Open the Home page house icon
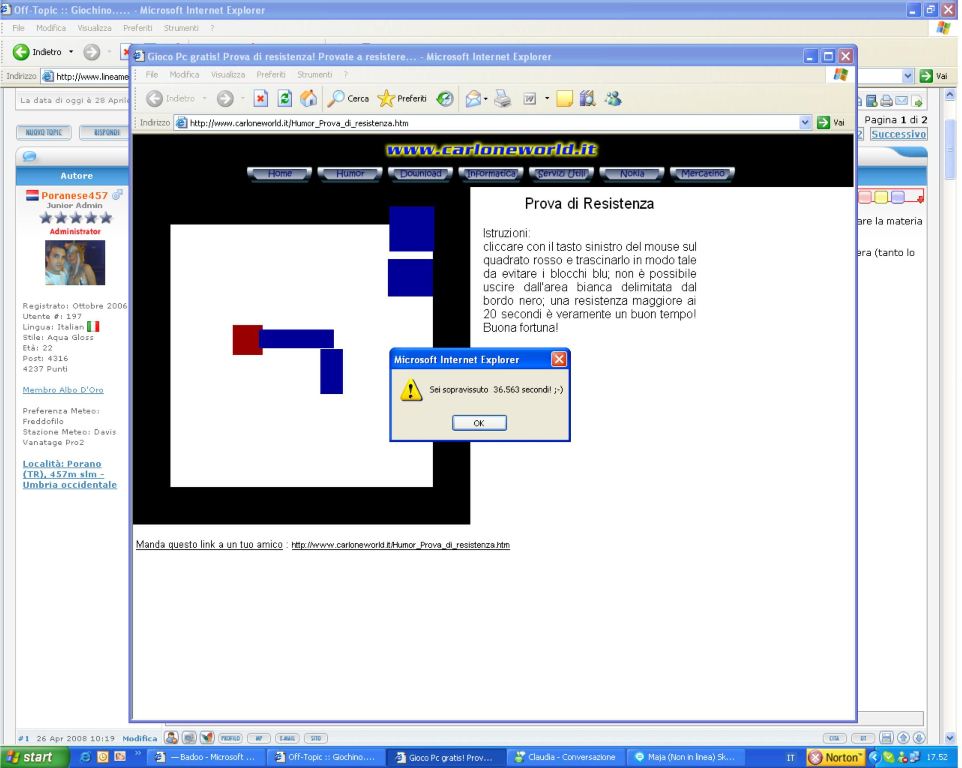 pyautogui.click(x=308, y=99)
